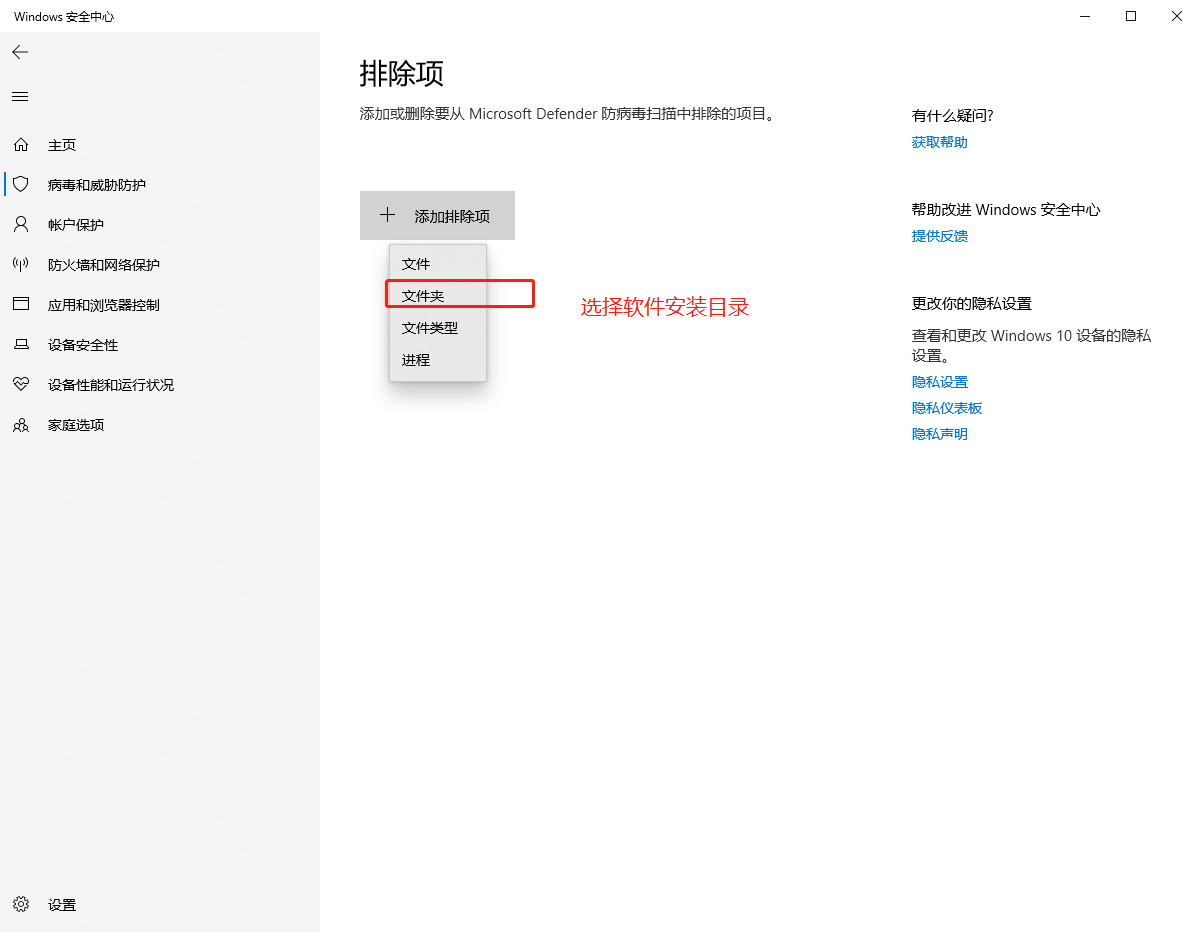Viewport: 1200px width, 932px height.
Task: Click the home icon beside 主页
Action: (x=21, y=145)
